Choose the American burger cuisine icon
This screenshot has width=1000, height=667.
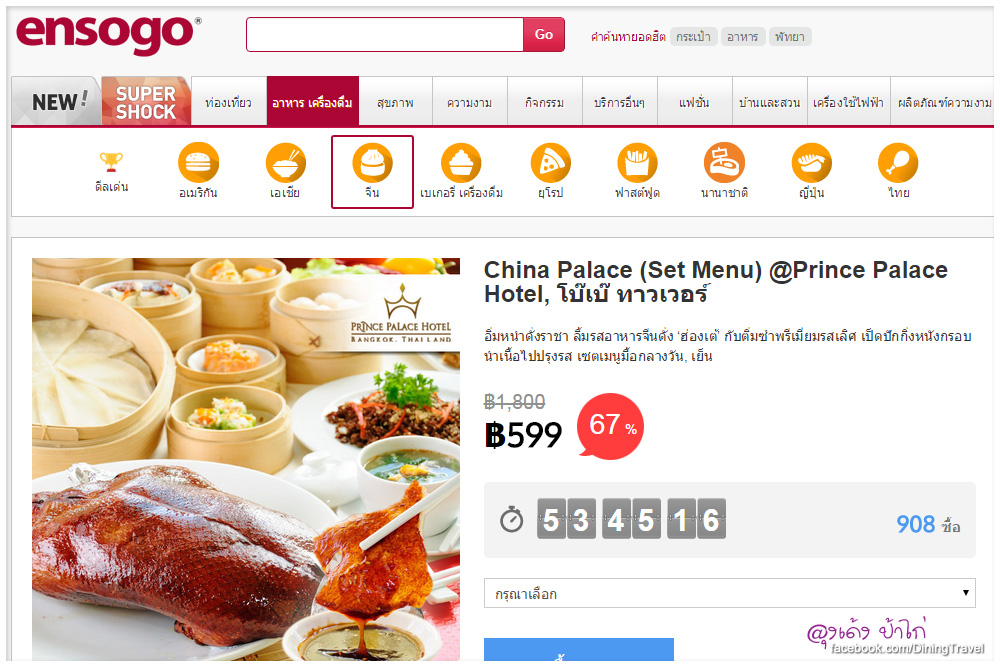pyautogui.click(x=198, y=163)
